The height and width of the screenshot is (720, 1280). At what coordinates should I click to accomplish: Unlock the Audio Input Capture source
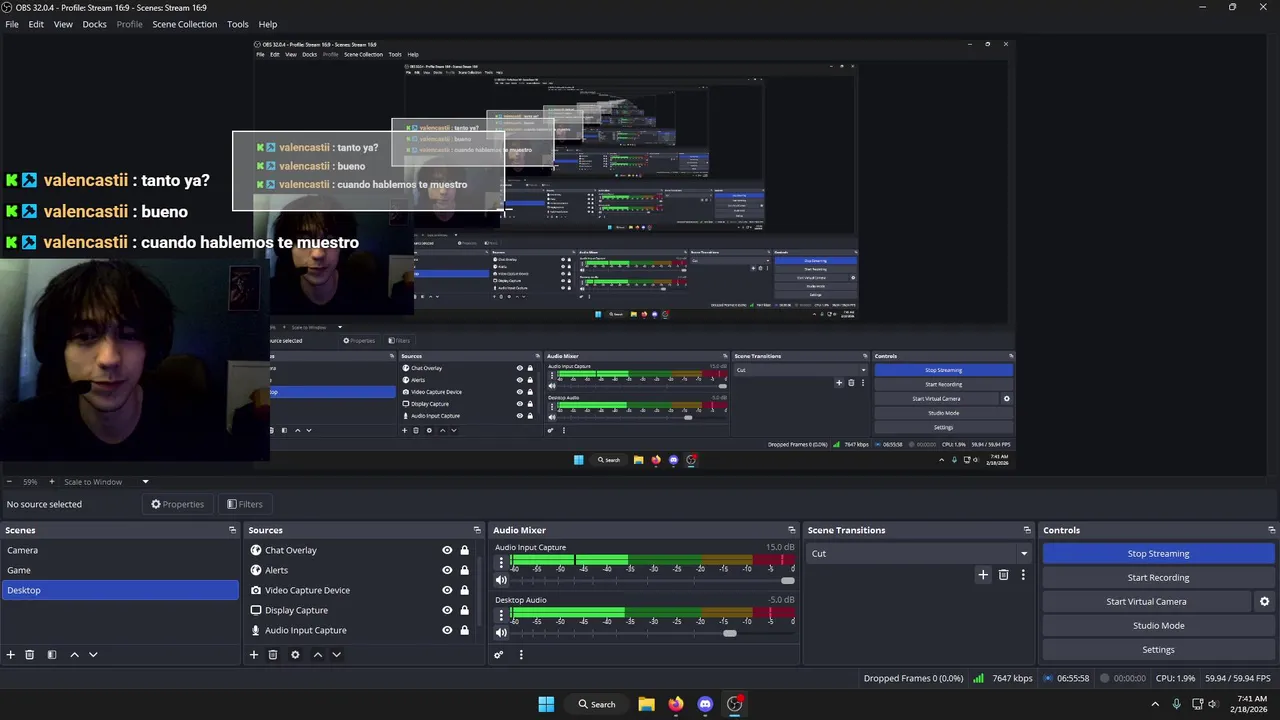click(x=464, y=630)
